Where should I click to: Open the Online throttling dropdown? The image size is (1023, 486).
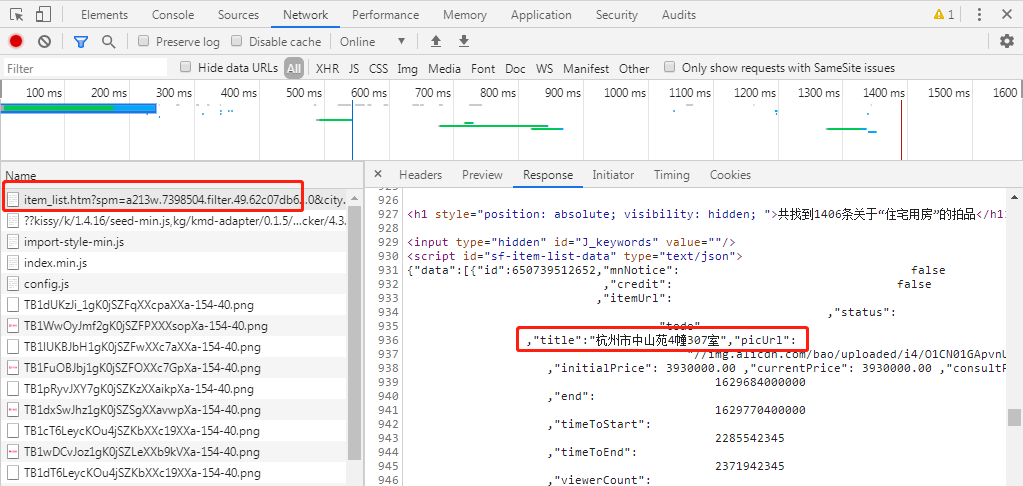(x=373, y=42)
